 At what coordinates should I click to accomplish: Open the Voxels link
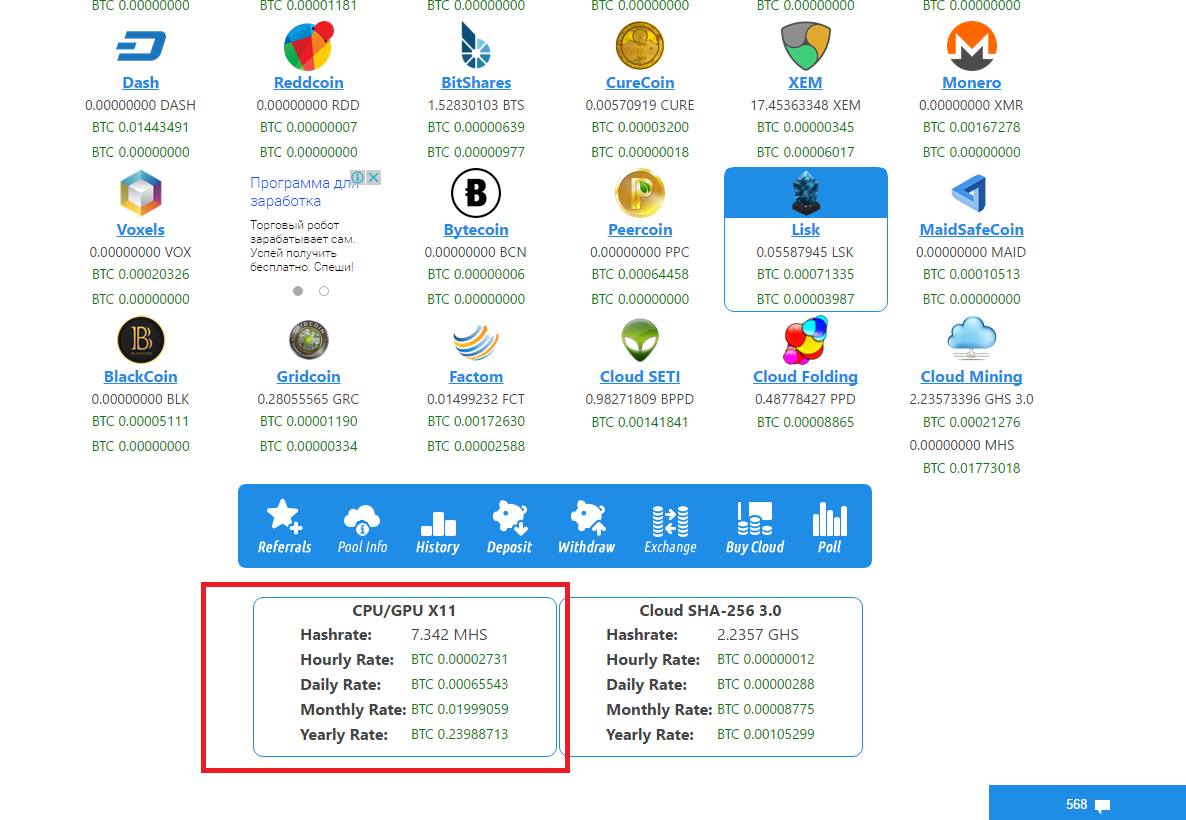(141, 229)
